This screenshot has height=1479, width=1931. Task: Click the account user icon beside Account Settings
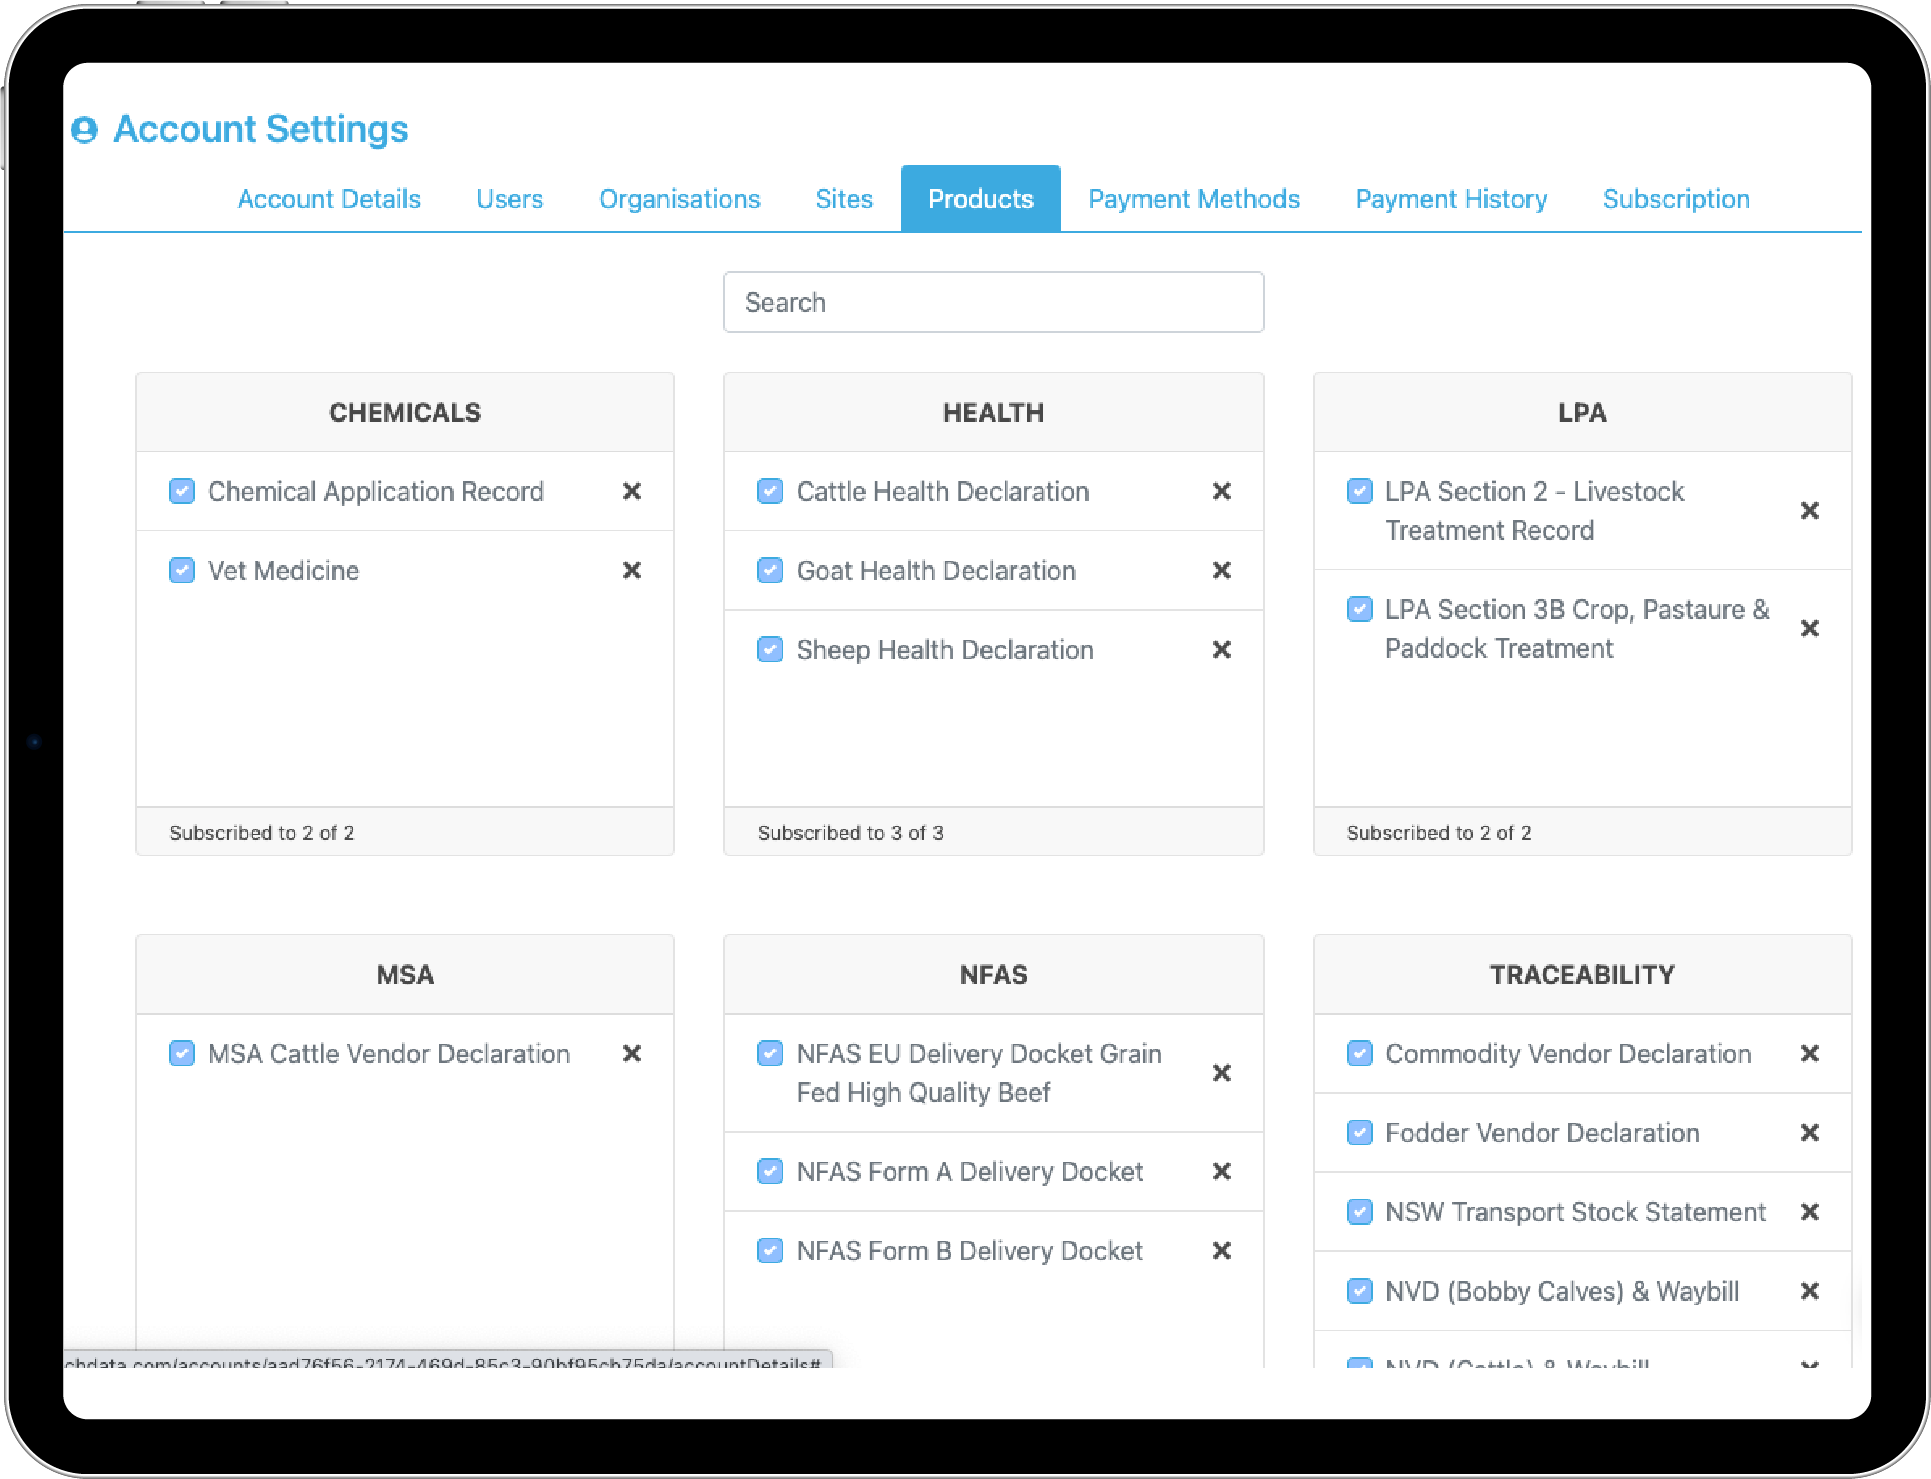85,130
